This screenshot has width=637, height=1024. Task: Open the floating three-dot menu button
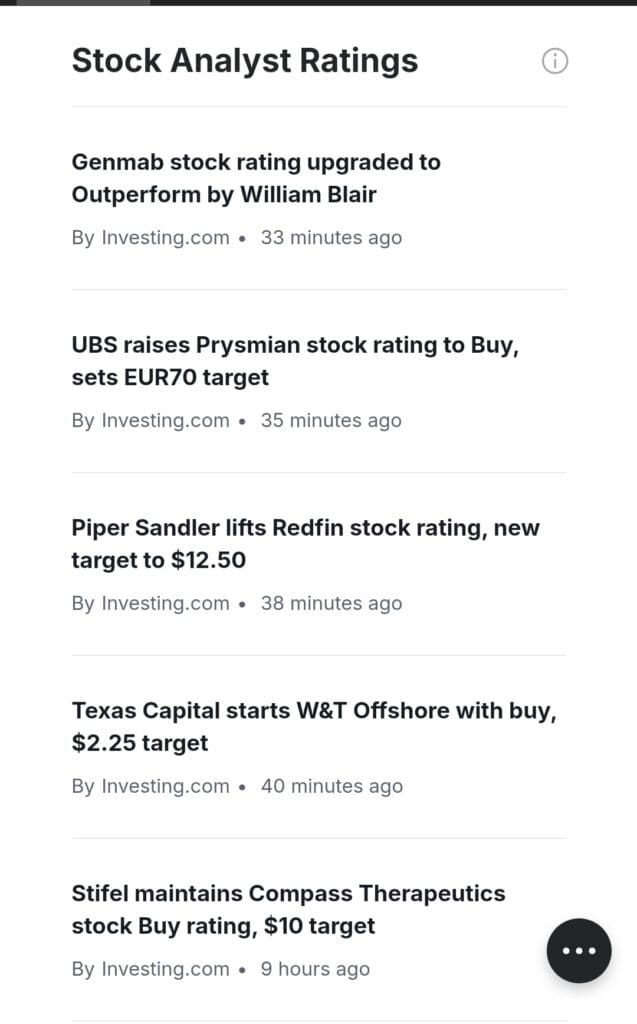[579, 950]
